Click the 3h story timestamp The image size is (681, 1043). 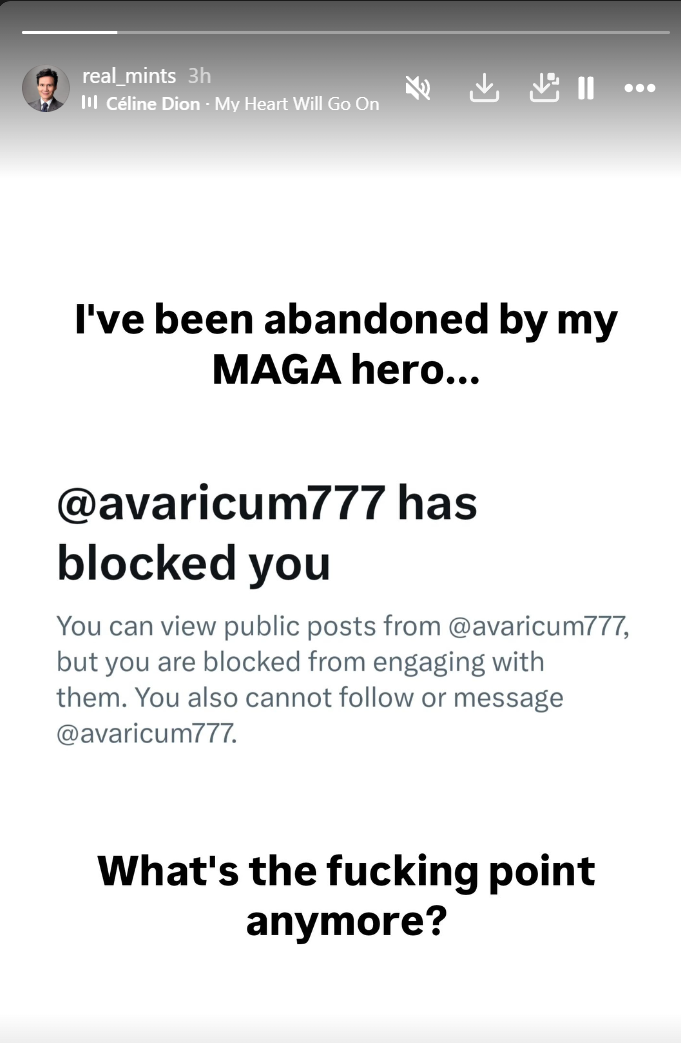pyautogui.click(x=199, y=76)
